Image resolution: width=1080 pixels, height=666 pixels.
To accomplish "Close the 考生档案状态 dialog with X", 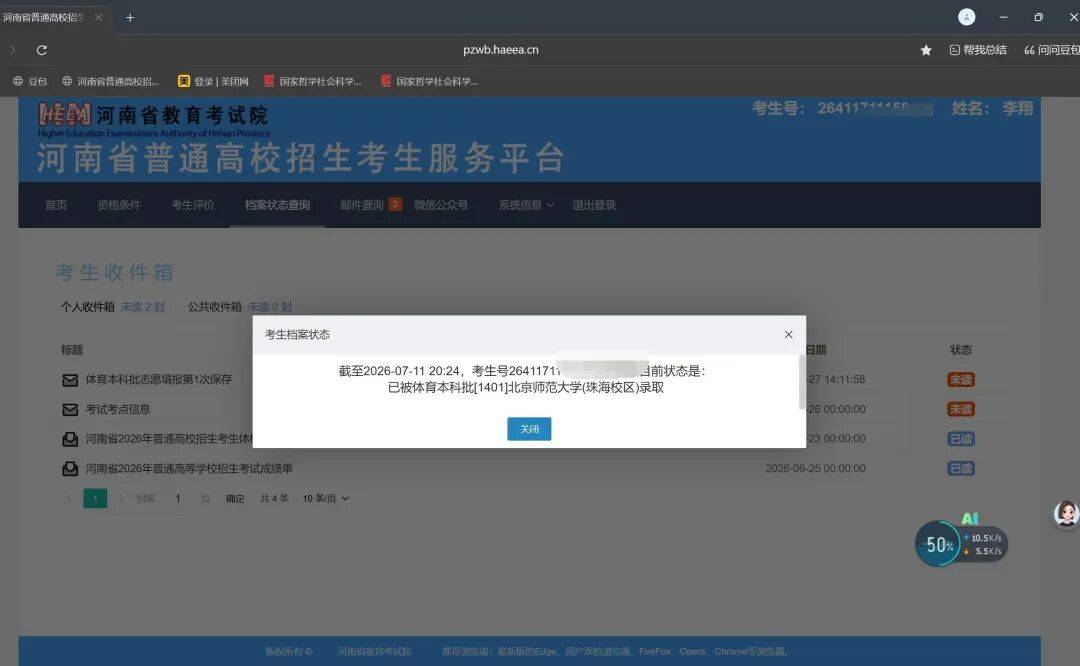I will [x=789, y=334].
